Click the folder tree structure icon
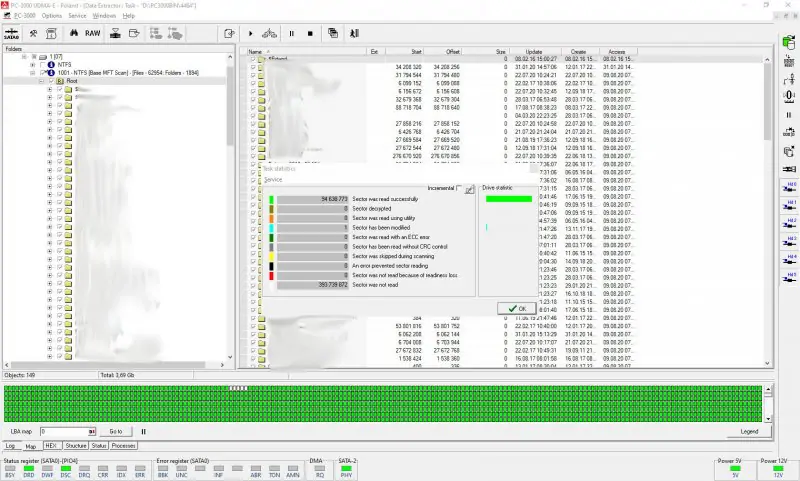Viewport: 800px width, 481px height. (x=156, y=34)
